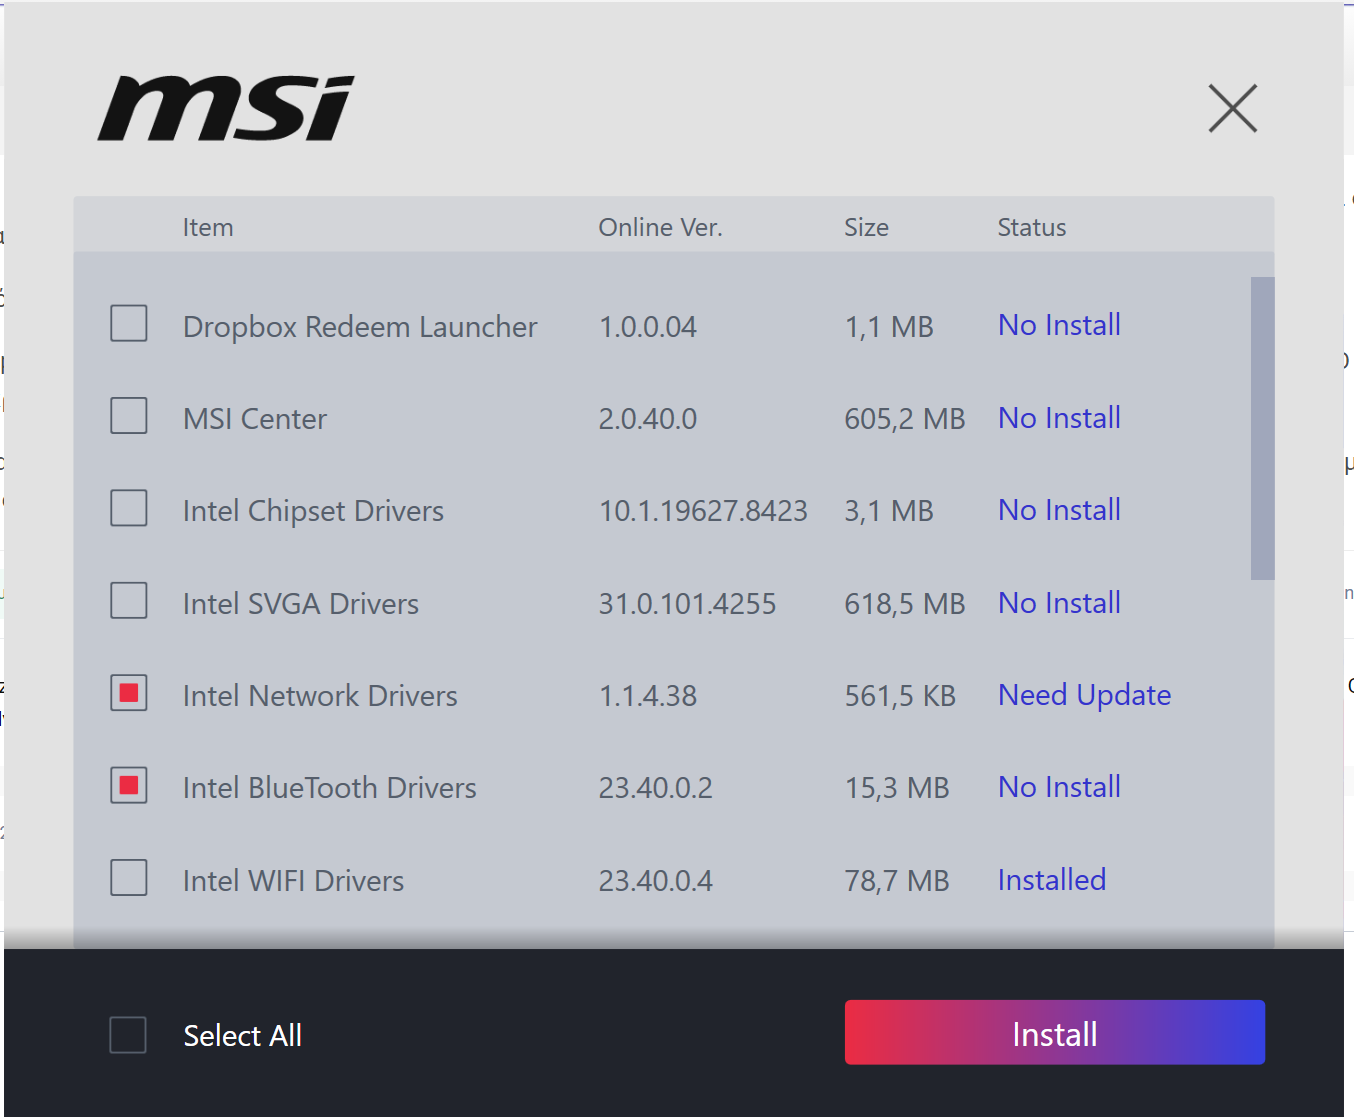Viewport: 1354px width, 1117px height.
Task: Click the Item column header
Action: pyautogui.click(x=208, y=228)
